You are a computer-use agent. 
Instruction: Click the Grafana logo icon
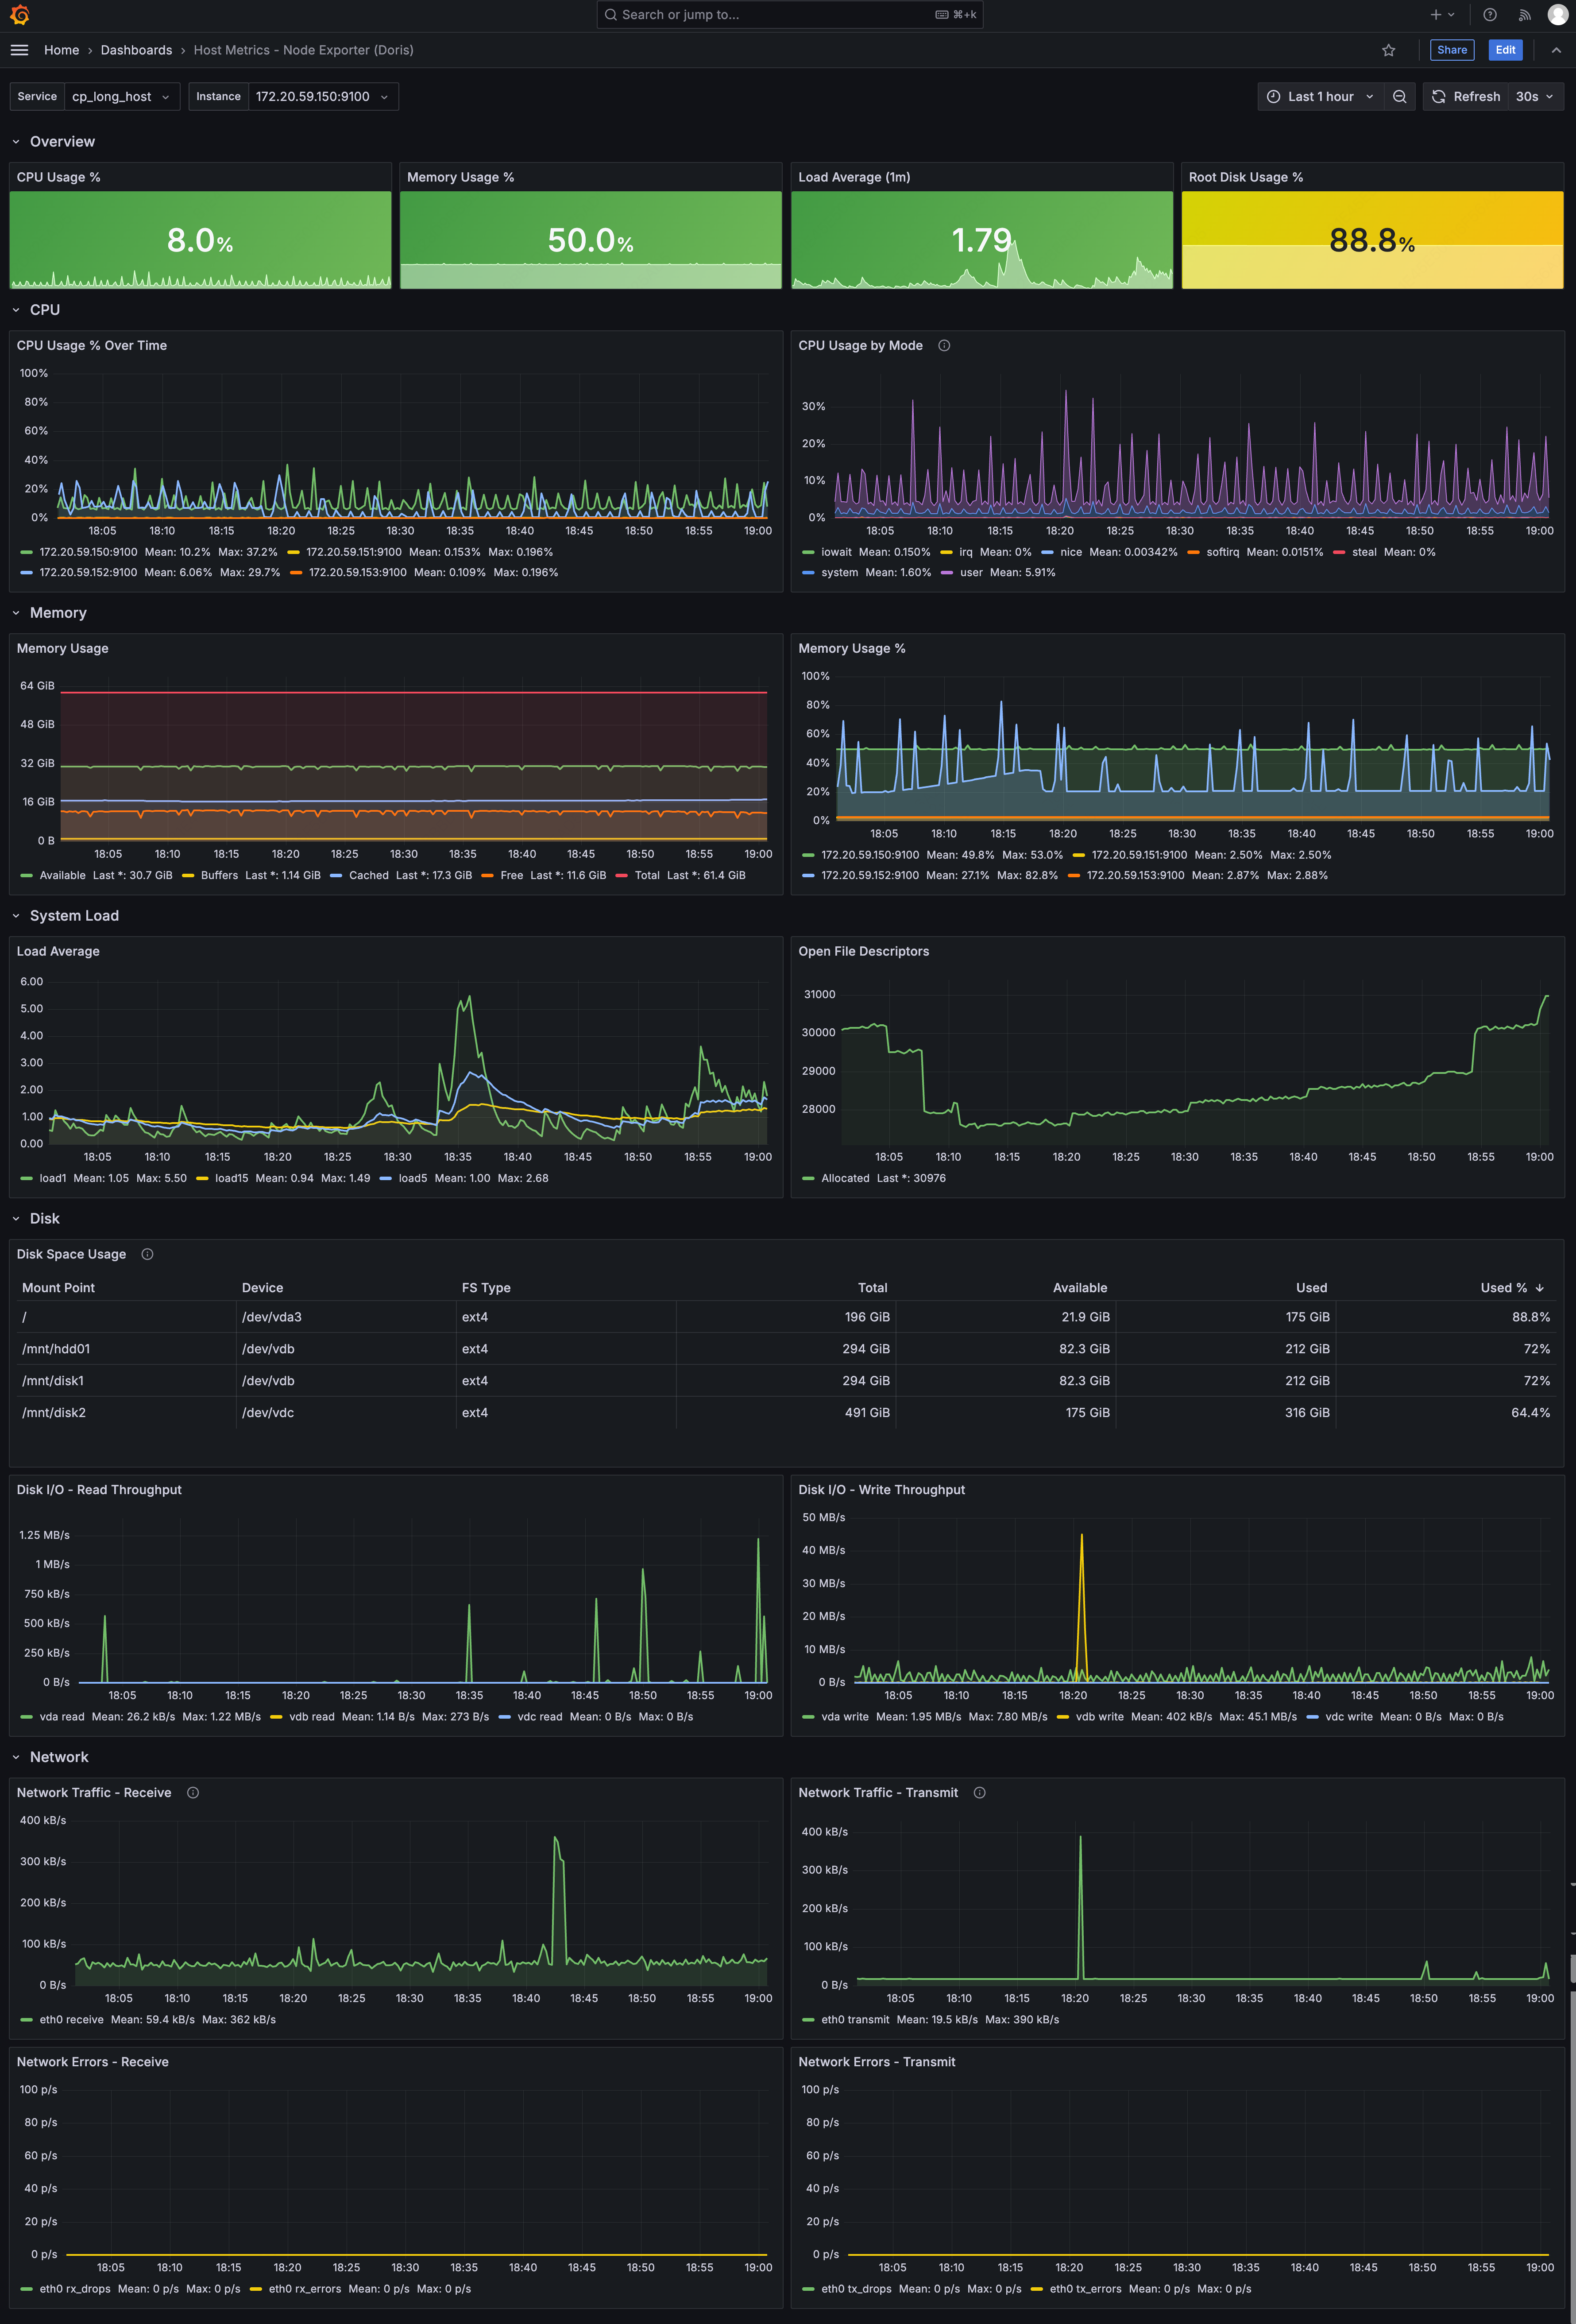pos(19,14)
